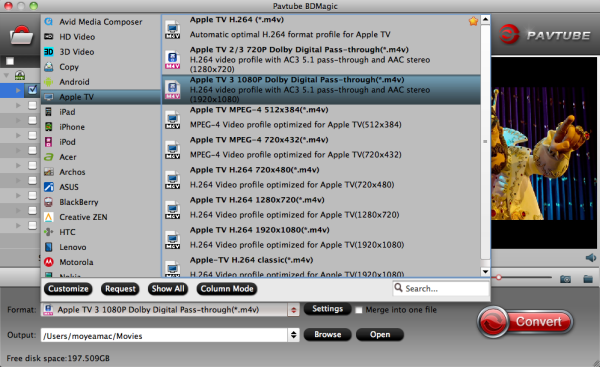
Task: Click the Apple TV H.264 1280x720 icon
Action: tap(173, 210)
